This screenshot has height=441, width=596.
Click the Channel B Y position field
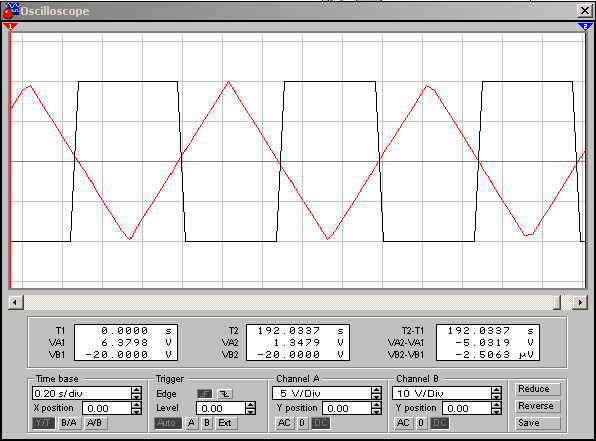click(467, 408)
